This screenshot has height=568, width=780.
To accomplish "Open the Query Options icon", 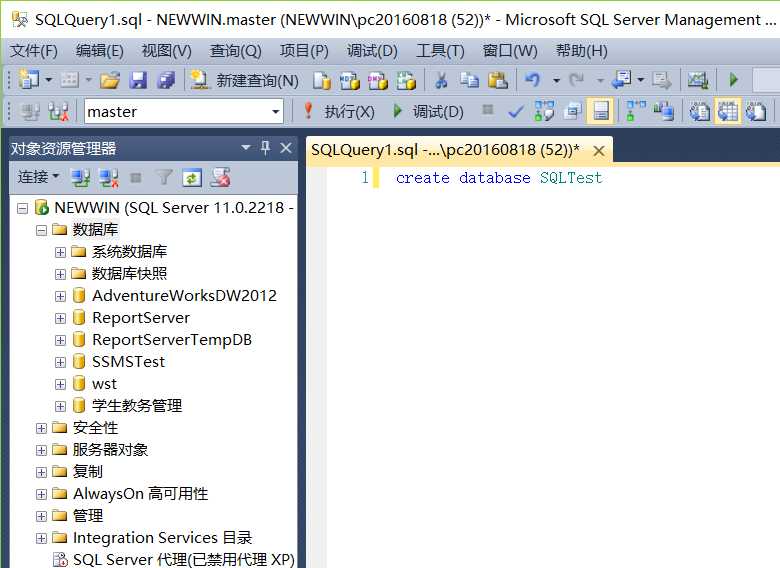I will tap(572, 111).
